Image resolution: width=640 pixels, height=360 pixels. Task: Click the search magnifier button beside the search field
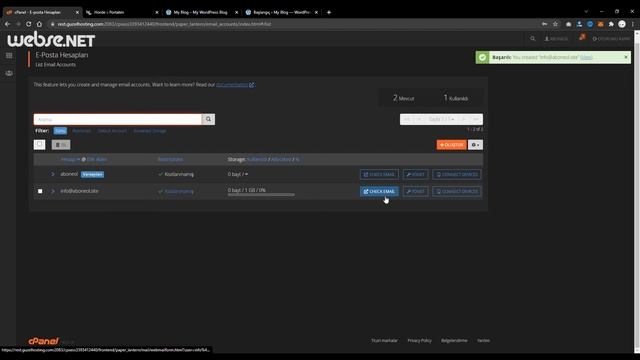click(208, 119)
